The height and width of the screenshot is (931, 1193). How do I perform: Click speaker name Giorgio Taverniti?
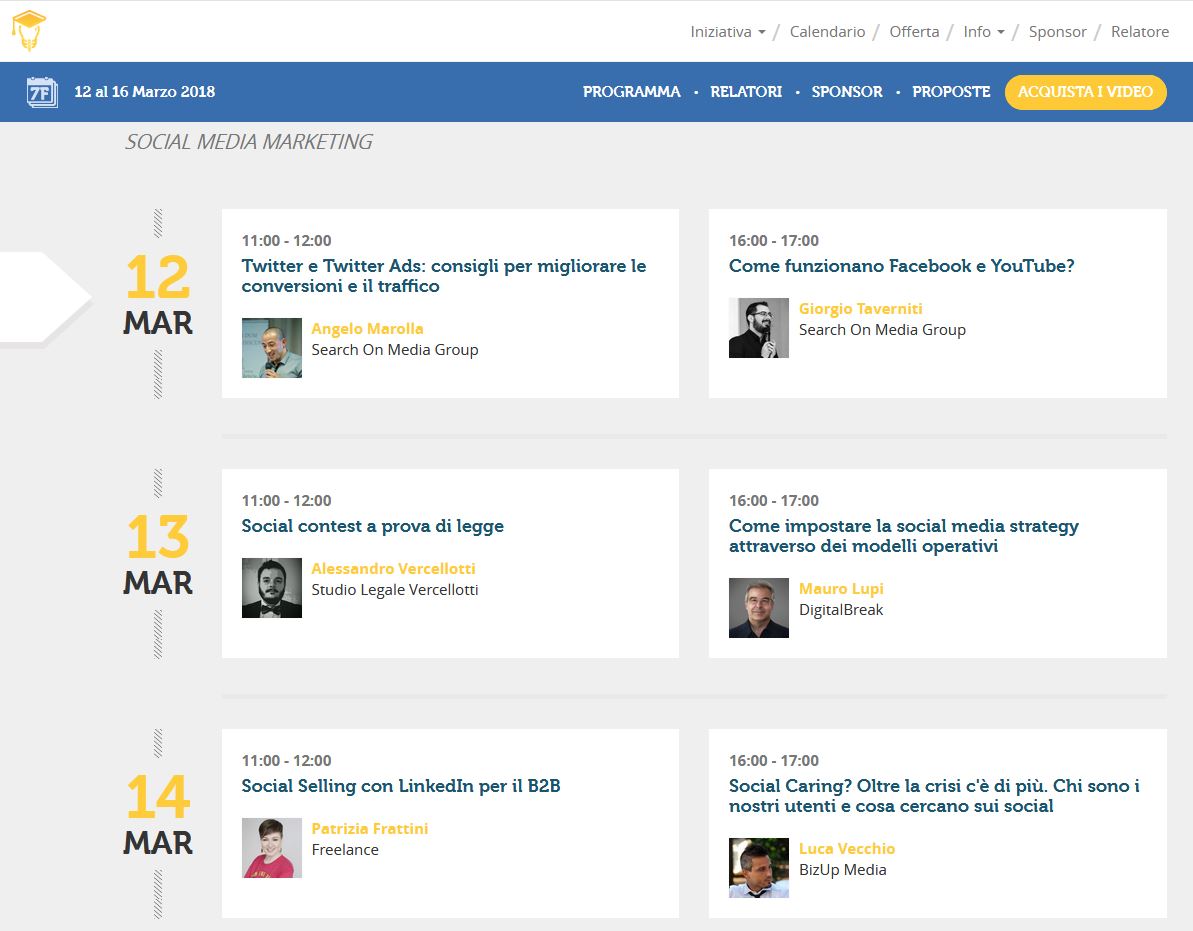(x=861, y=309)
